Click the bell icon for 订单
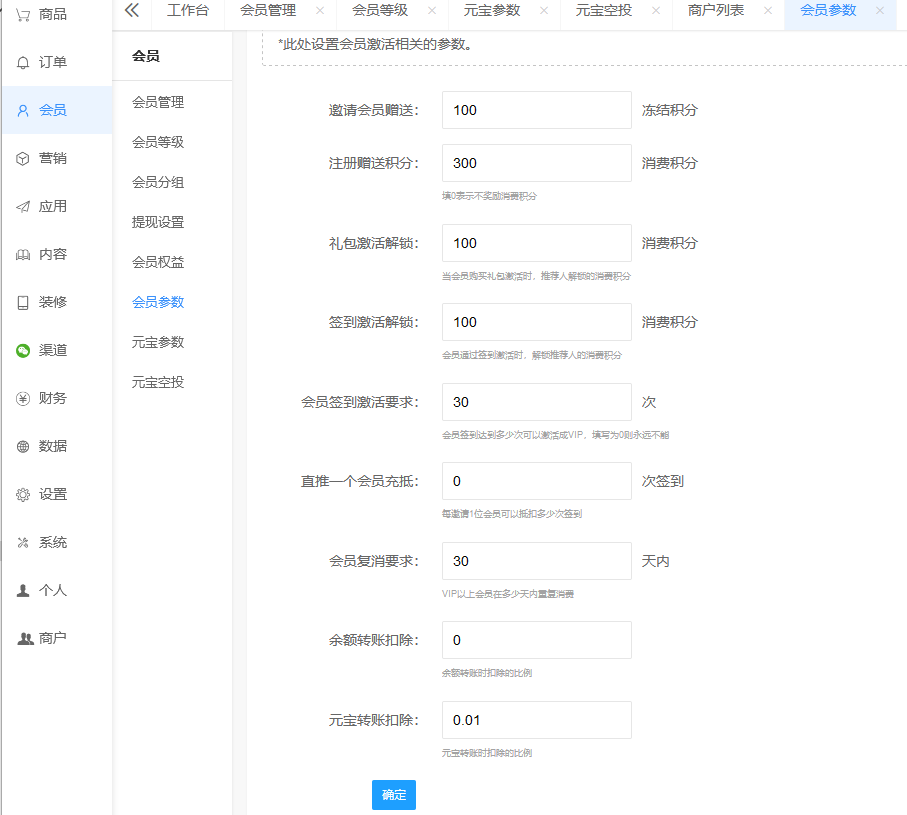 [23, 62]
